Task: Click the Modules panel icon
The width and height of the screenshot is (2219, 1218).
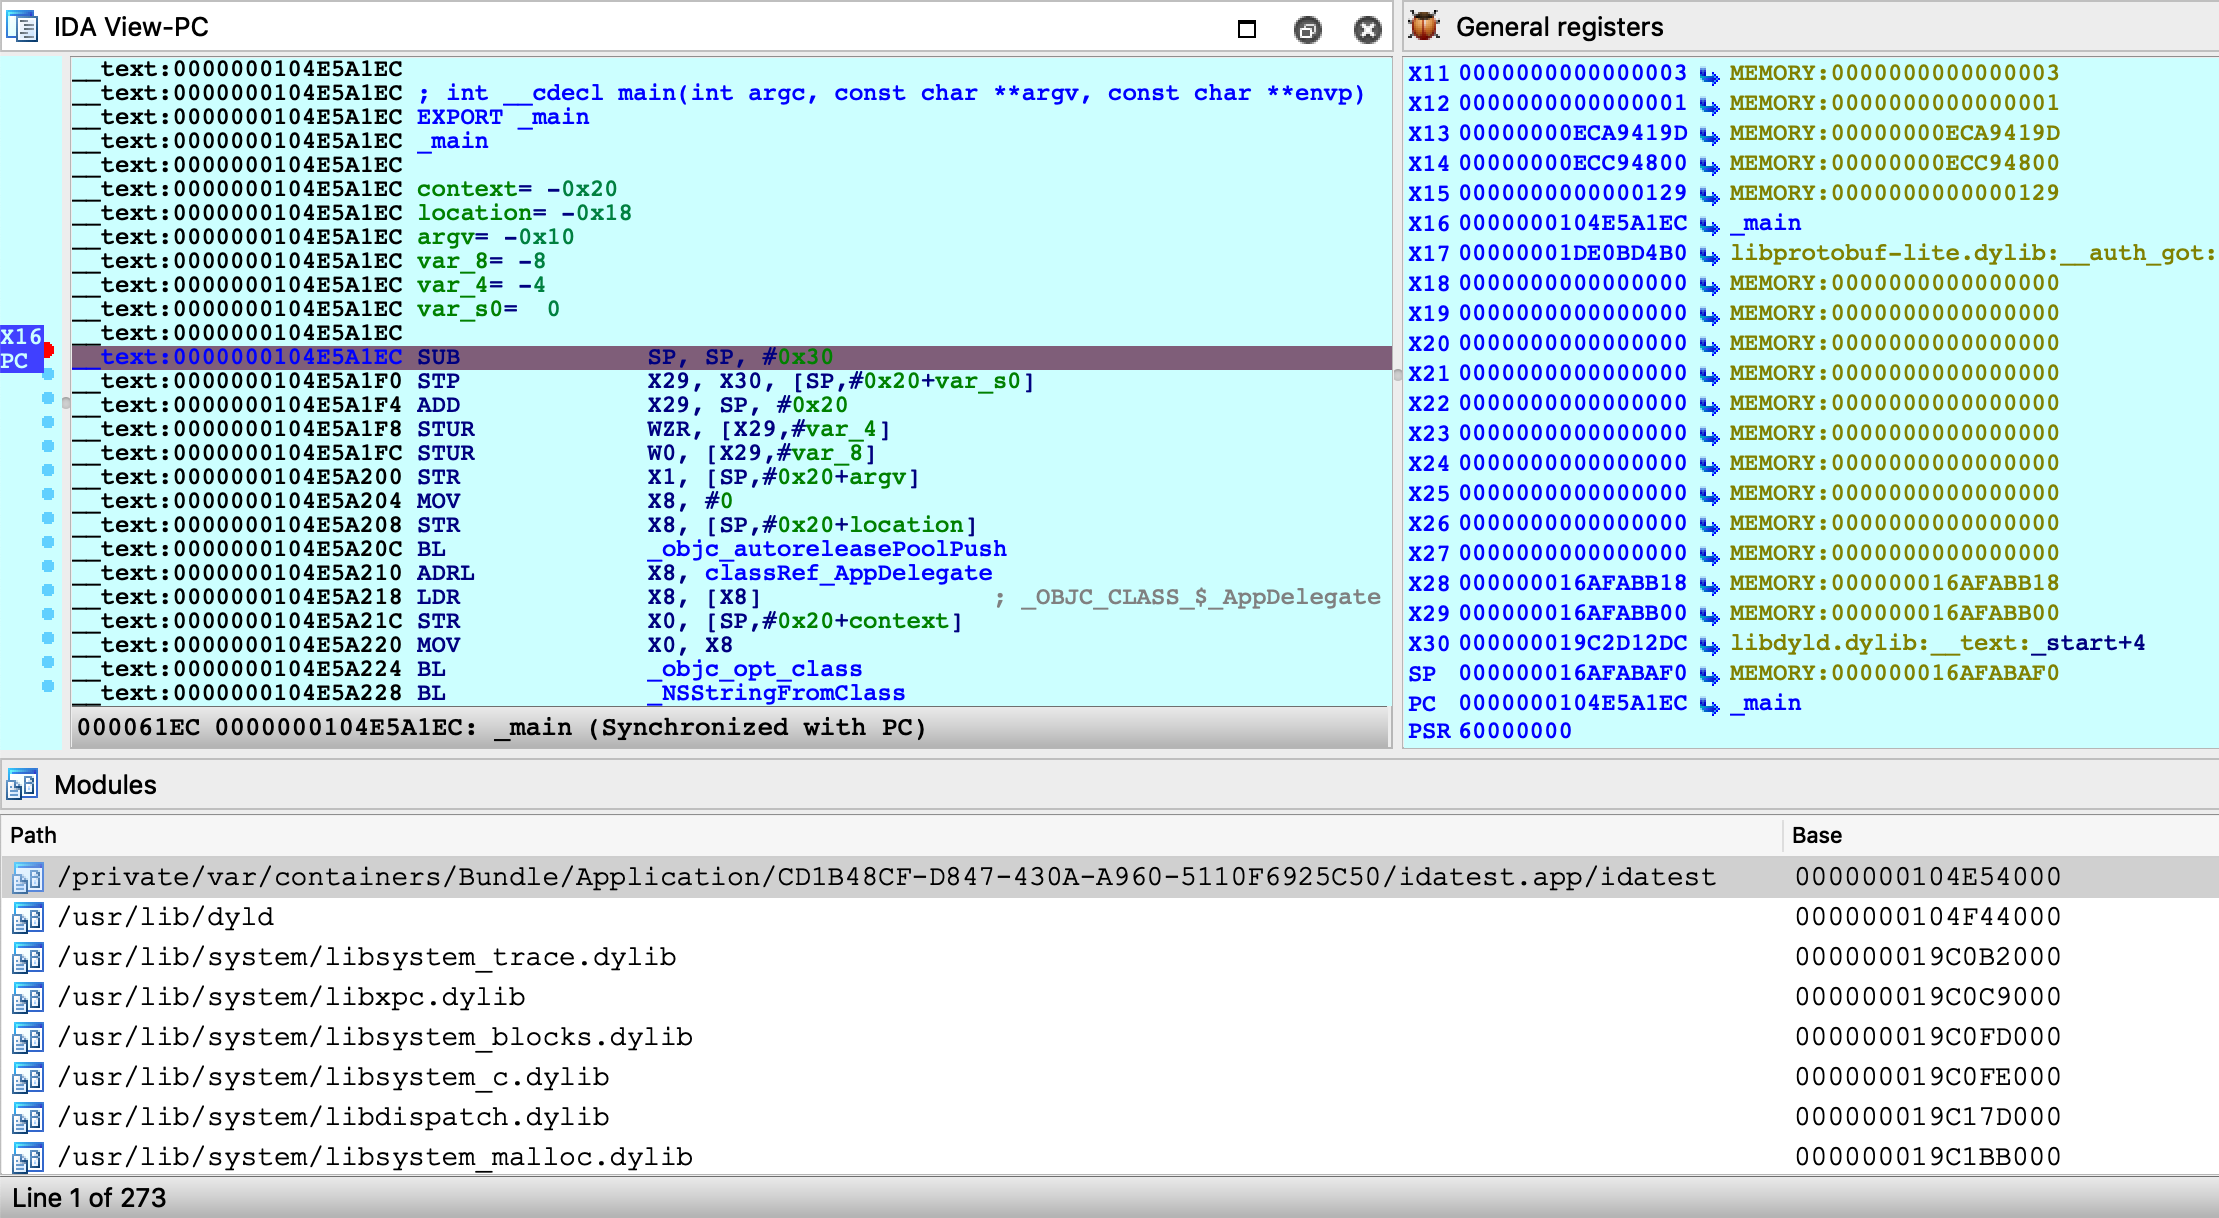Action: point(22,785)
